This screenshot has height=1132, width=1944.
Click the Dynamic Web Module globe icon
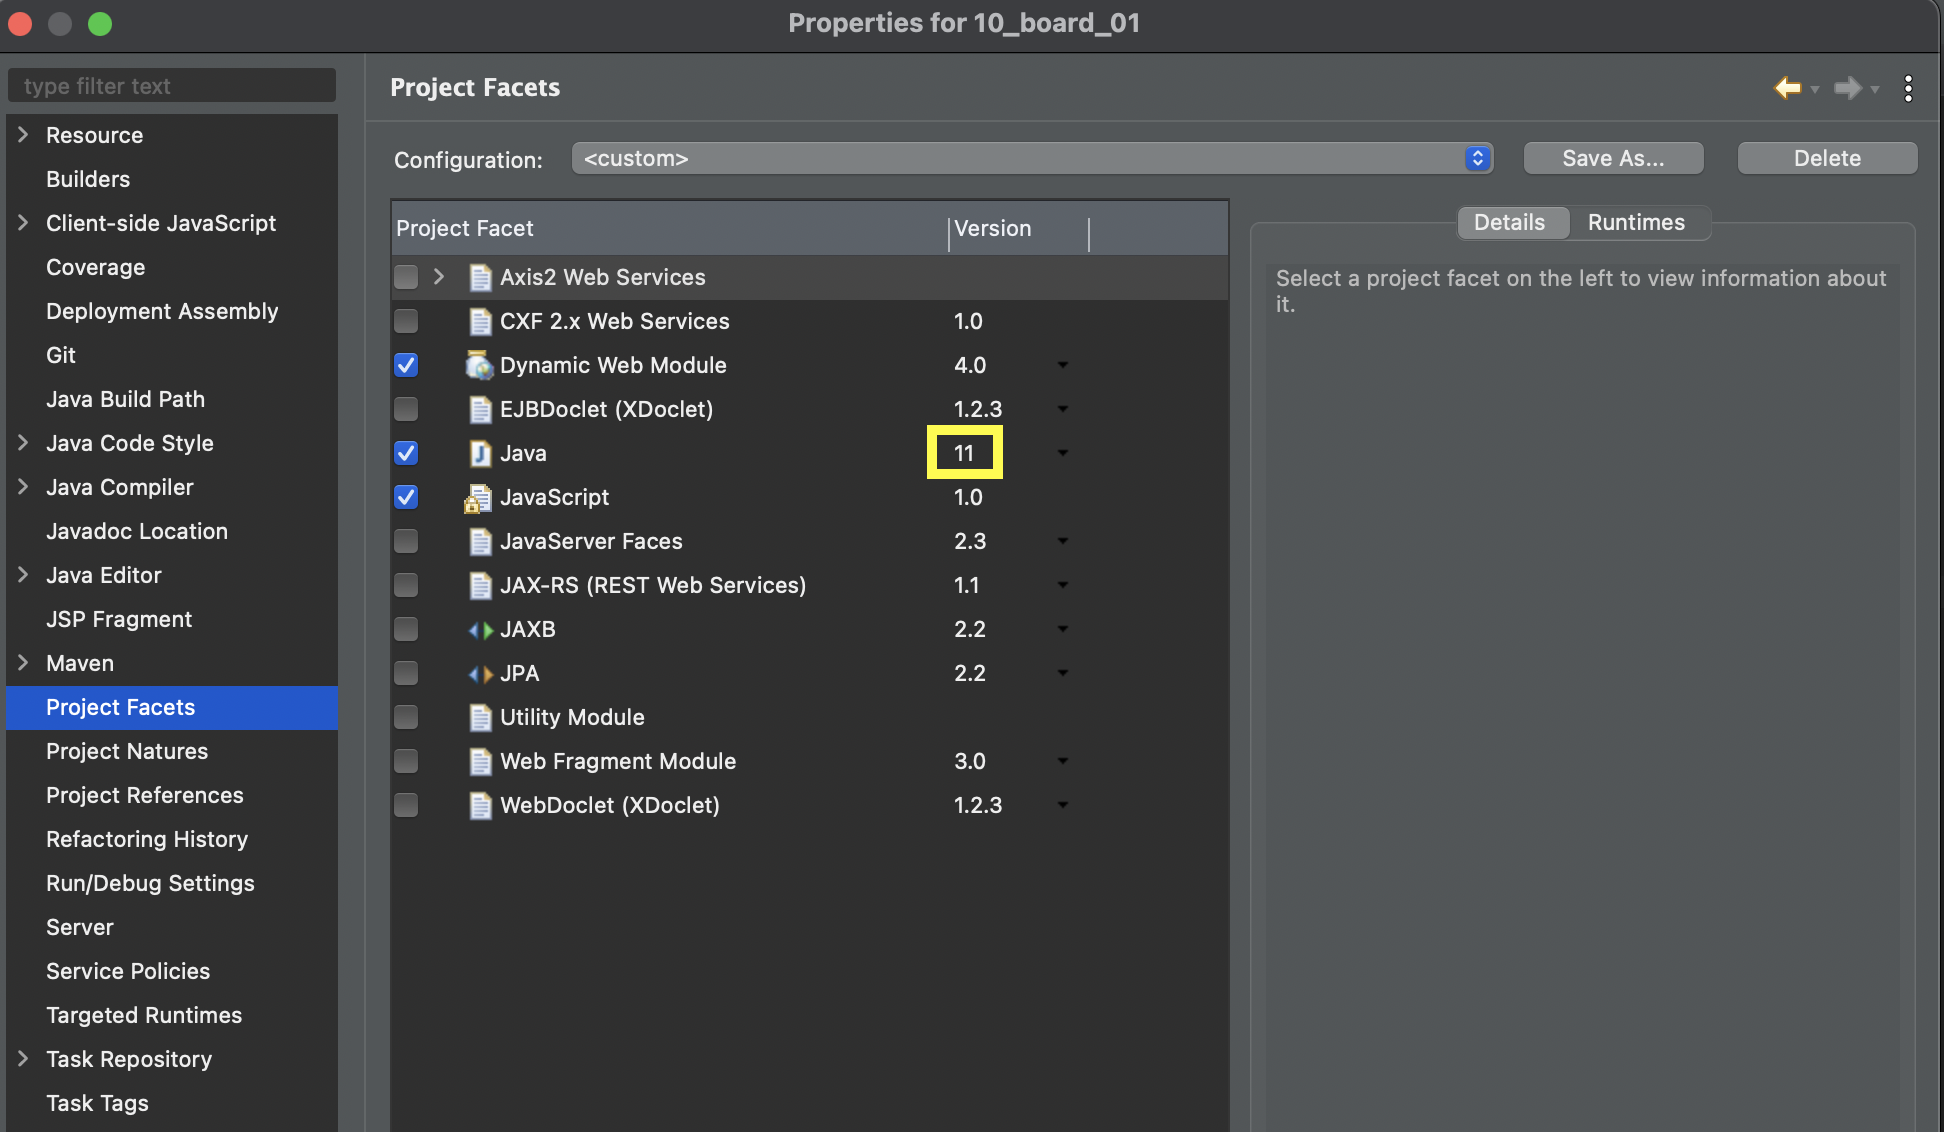pos(479,365)
